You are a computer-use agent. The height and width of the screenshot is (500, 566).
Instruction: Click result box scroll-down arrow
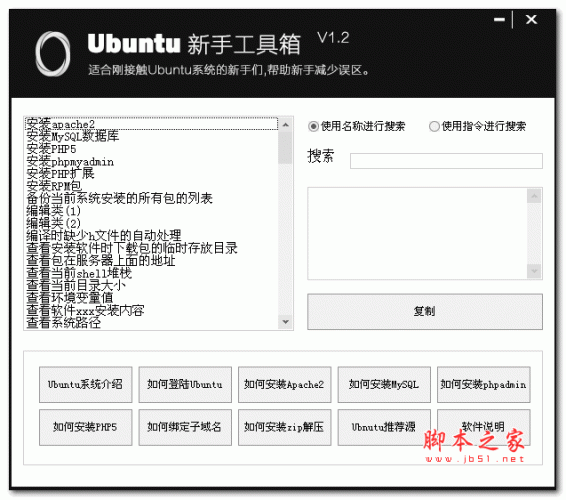[534, 271]
